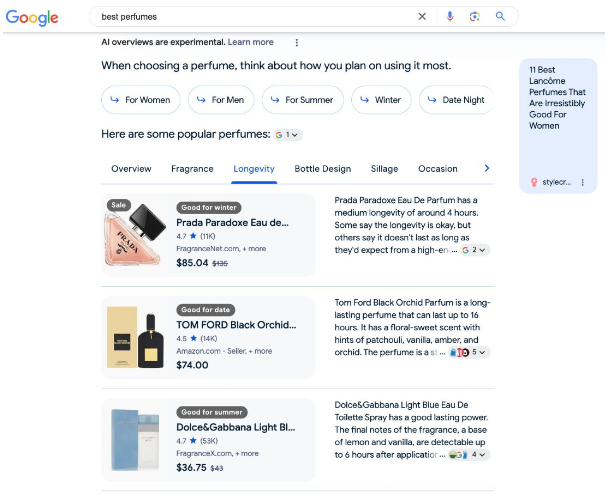This screenshot has height=497, width=608.
Task: Click the magnifying glass search icon
Action: point(500,17)
